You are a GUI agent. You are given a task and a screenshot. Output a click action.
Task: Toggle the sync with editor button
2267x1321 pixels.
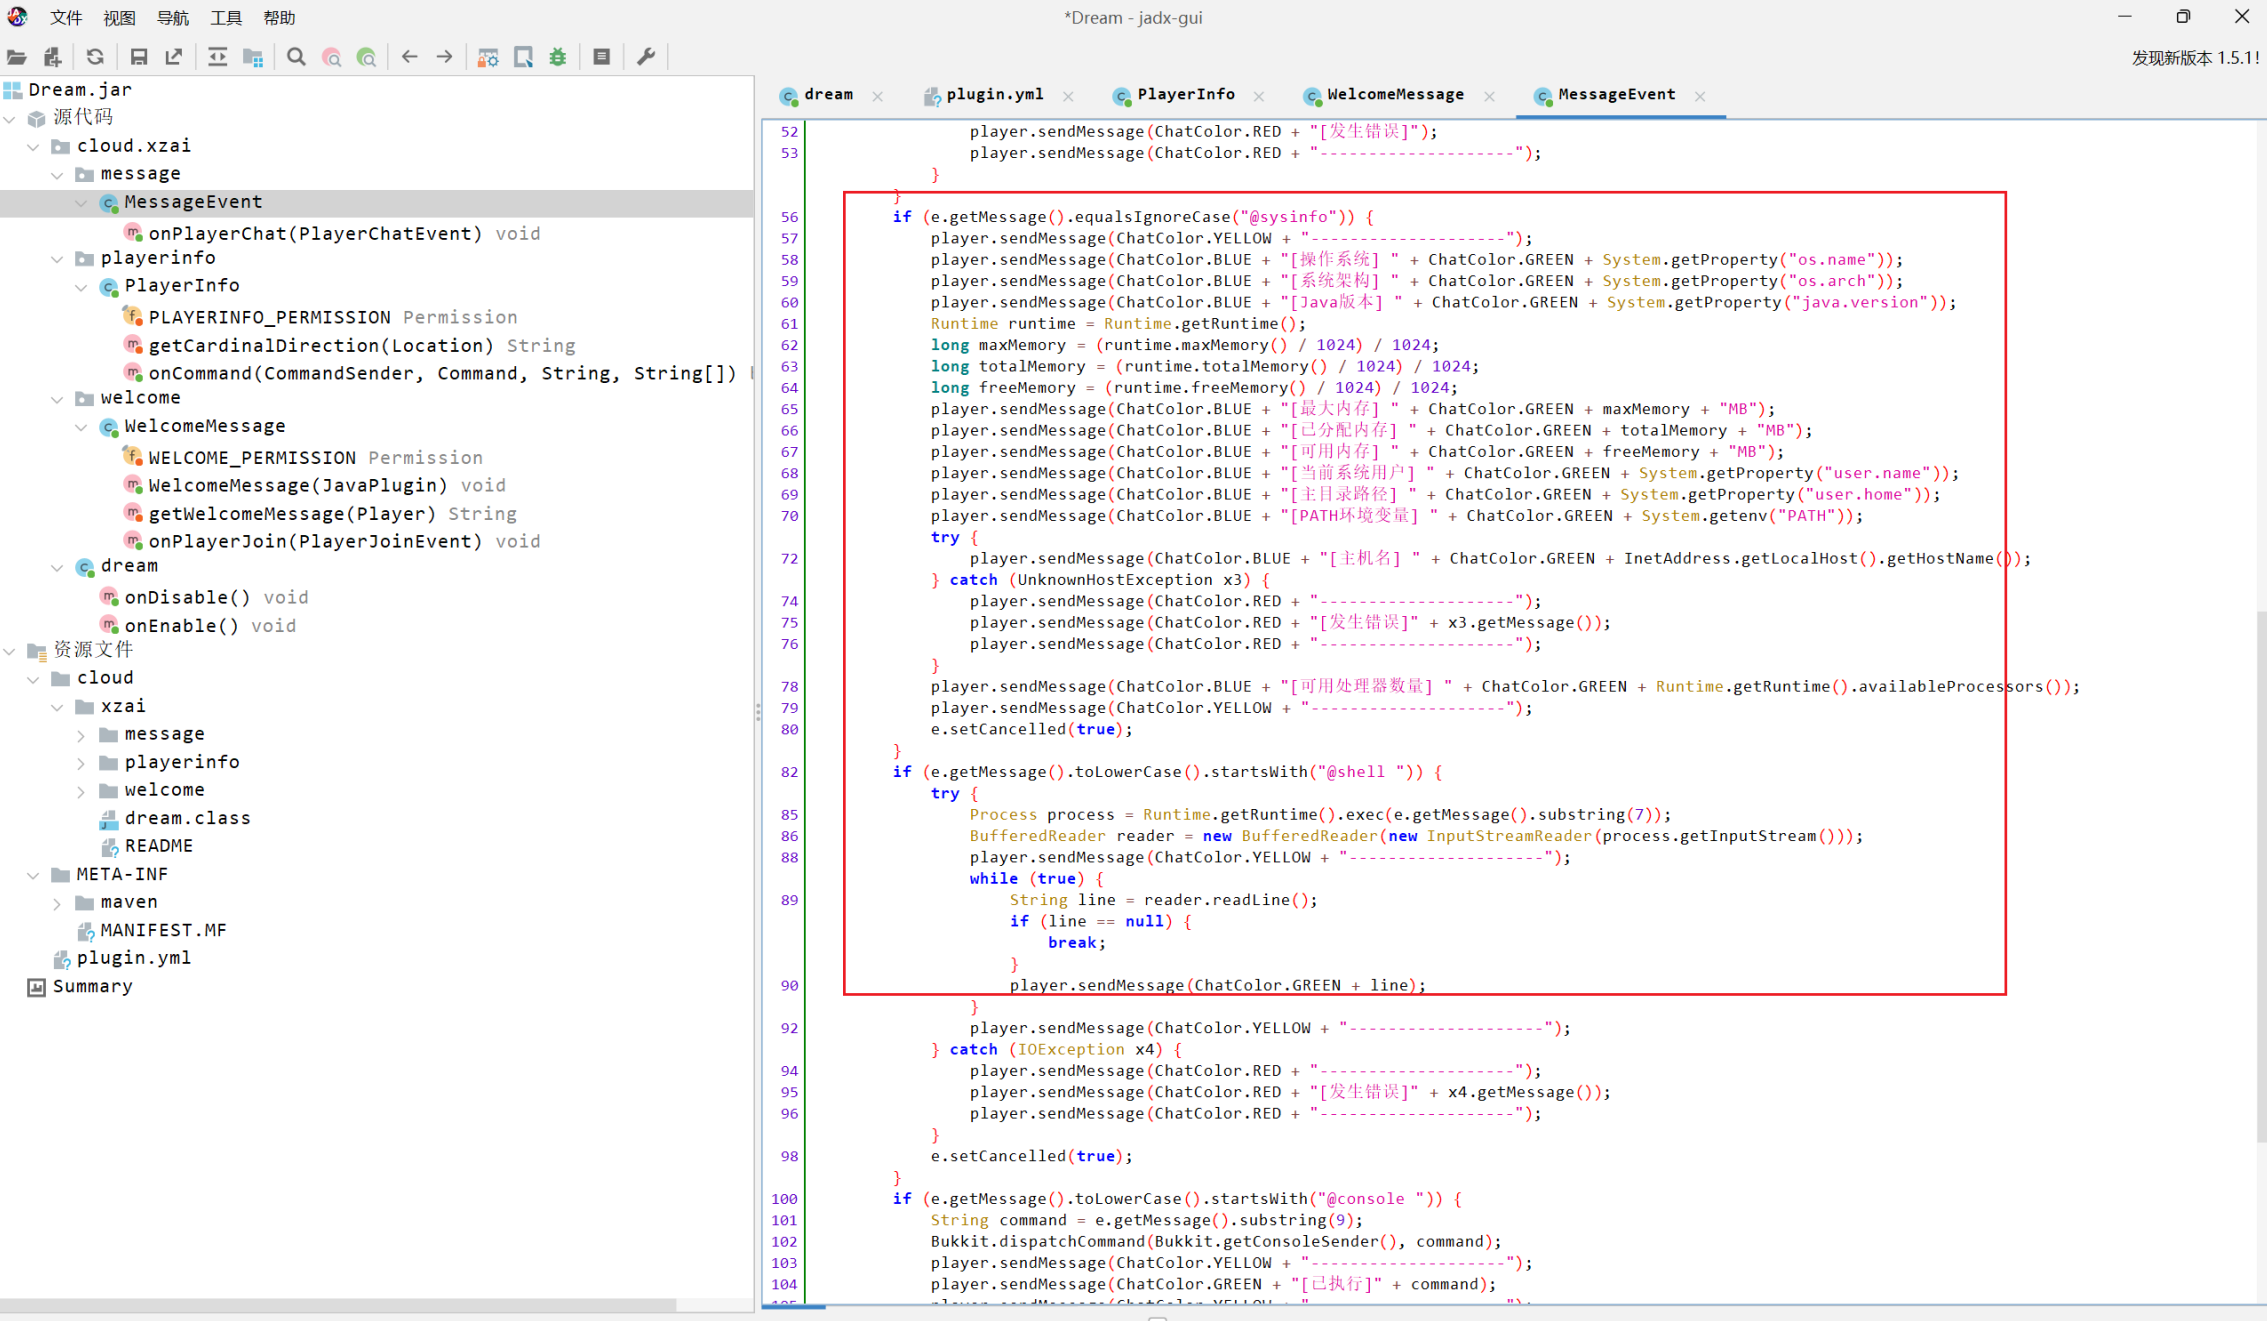[x=217, y=57]
